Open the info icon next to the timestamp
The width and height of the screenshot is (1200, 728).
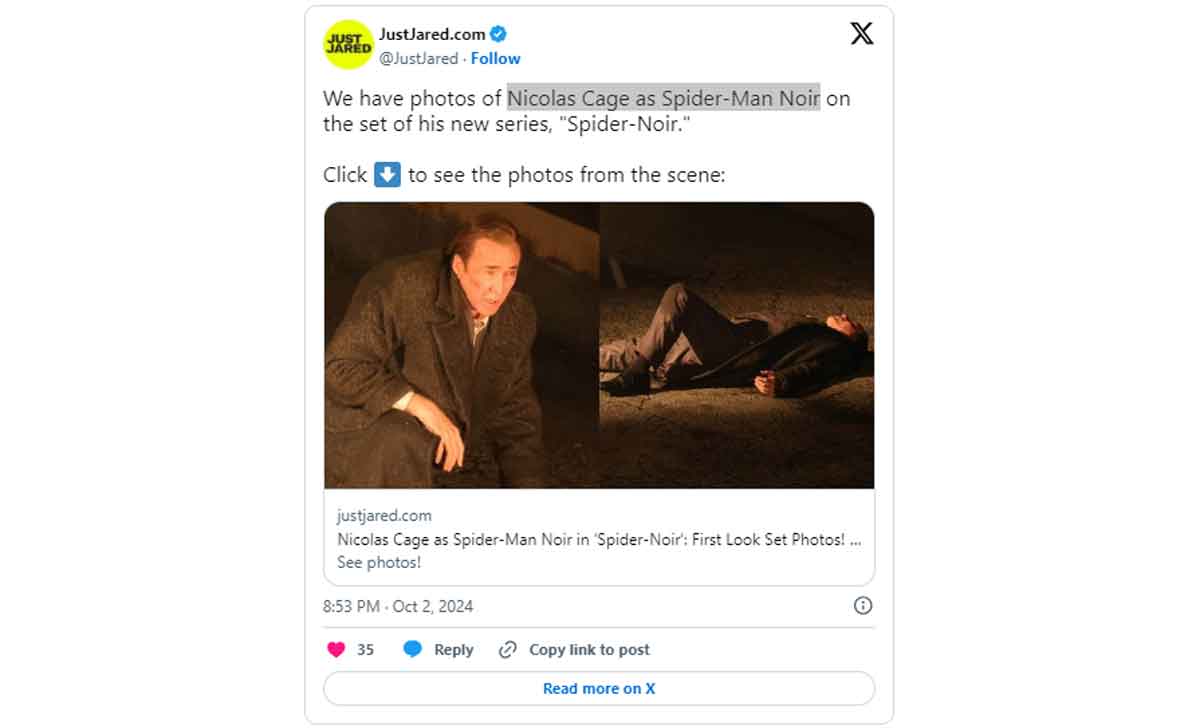tap(862, 606)
